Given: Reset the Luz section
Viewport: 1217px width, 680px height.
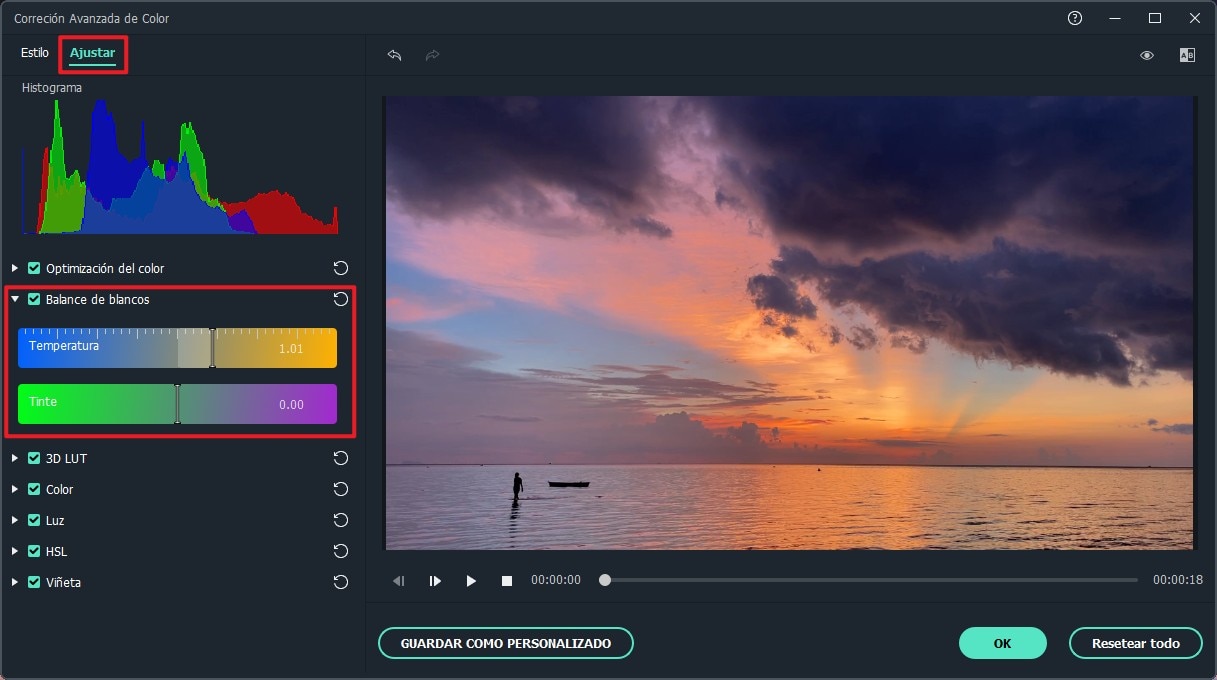Looking at the screenshot, I should coord(341,520).
